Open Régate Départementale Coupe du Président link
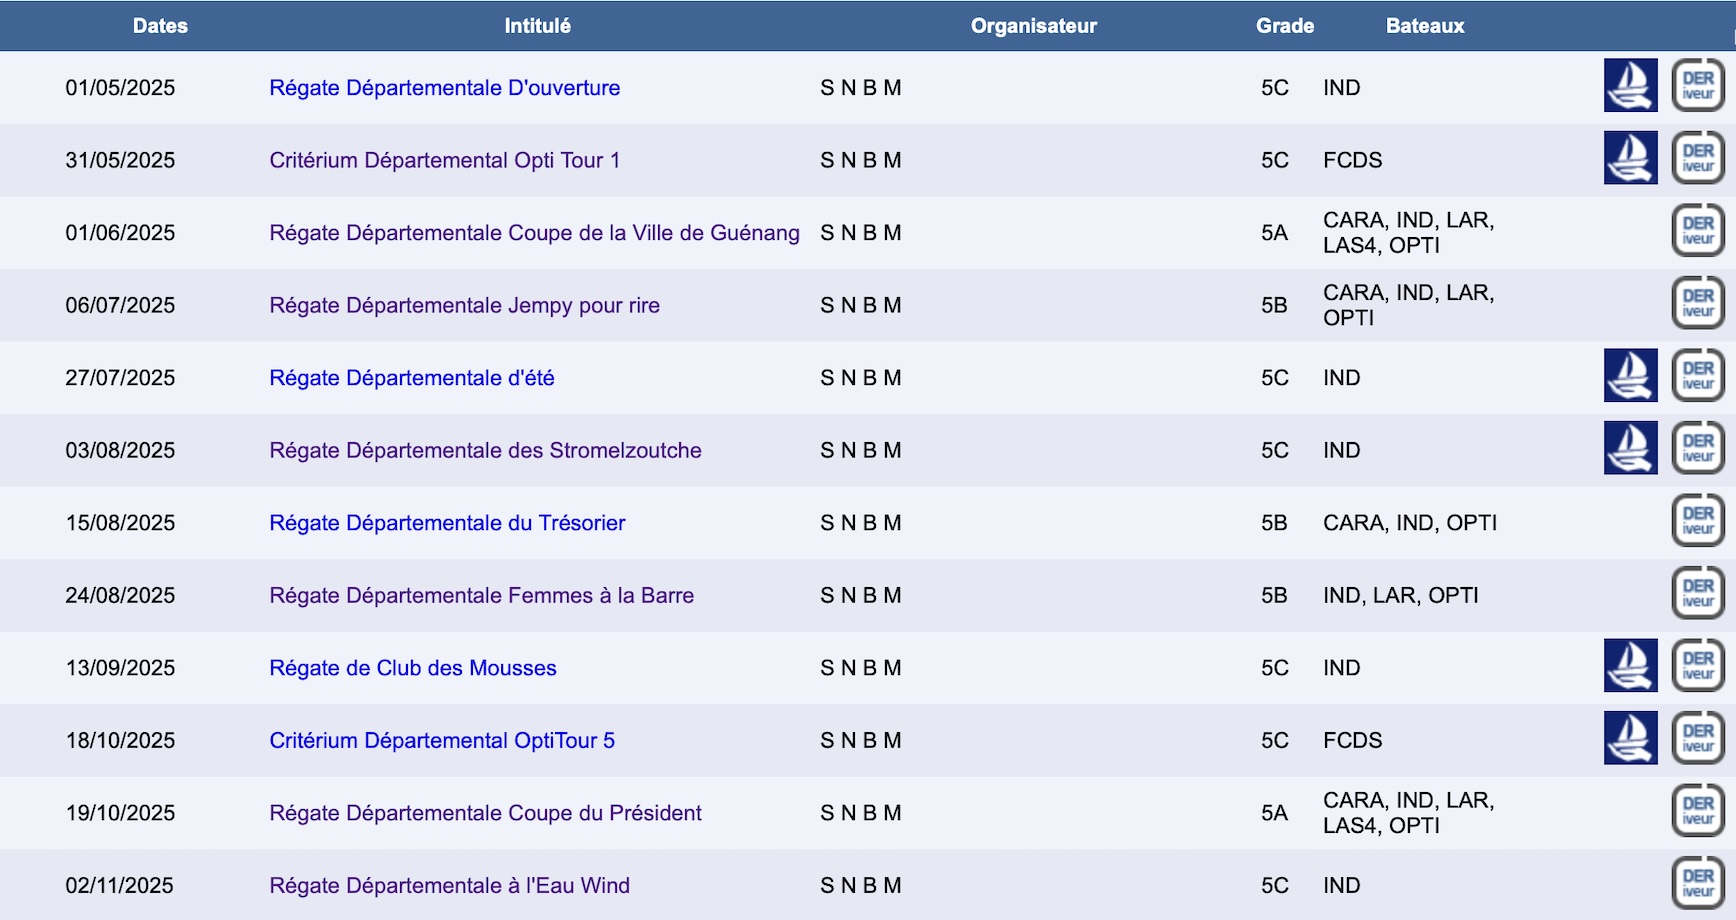The width and height of the screenshot is (1736, 920). (486, 813)
